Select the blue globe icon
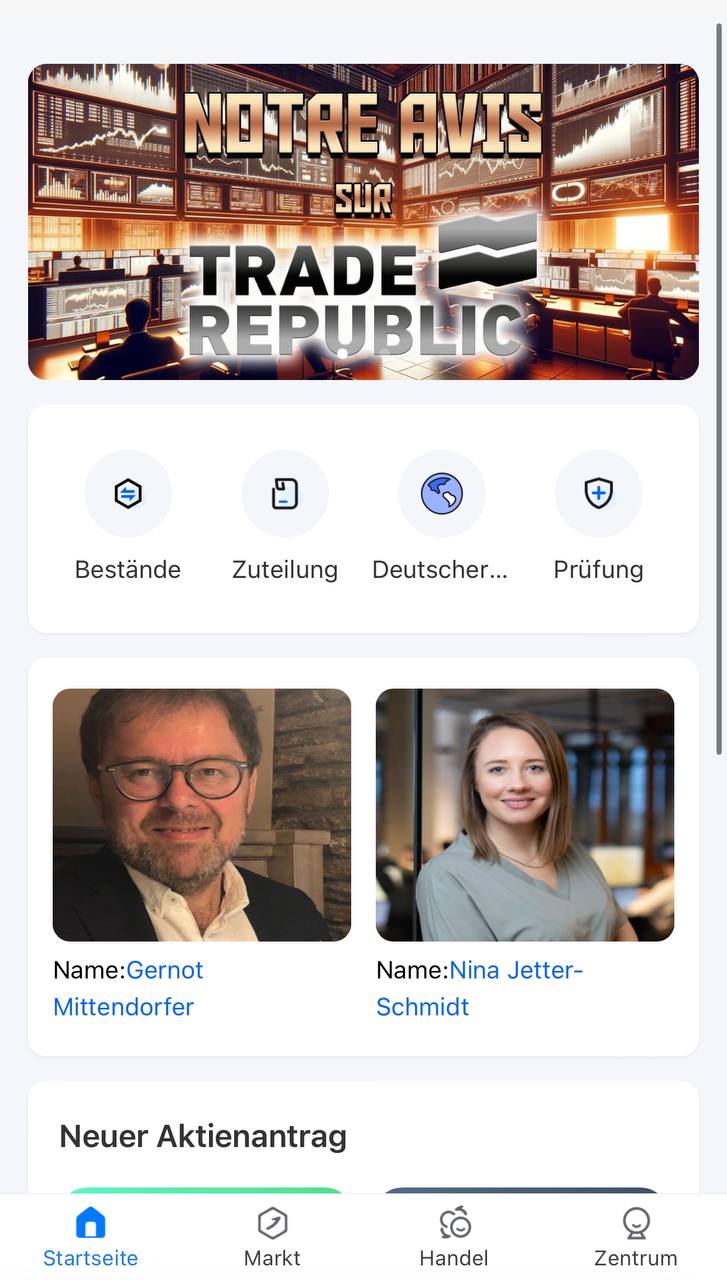The image size is (727, 1280). [x=441, y=494]
